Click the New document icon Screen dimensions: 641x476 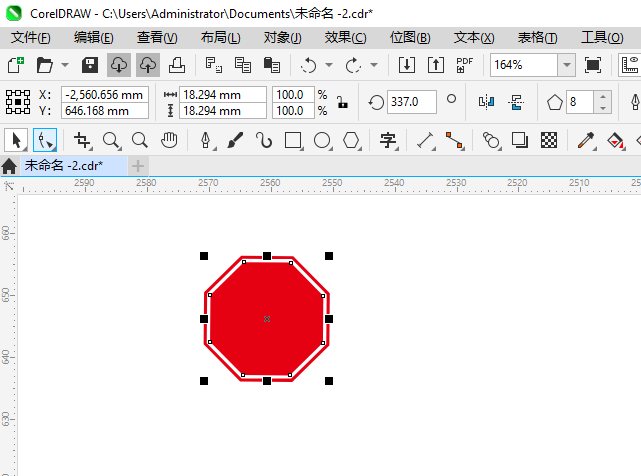(16, 65)
